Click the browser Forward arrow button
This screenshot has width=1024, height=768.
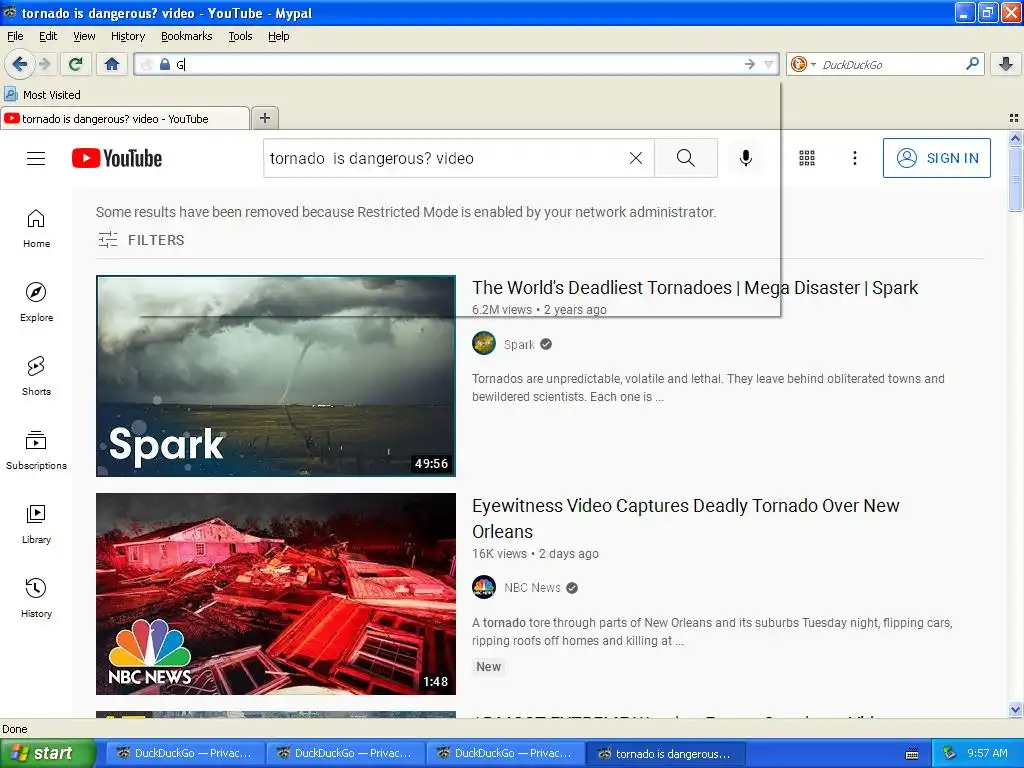[44, 64]
